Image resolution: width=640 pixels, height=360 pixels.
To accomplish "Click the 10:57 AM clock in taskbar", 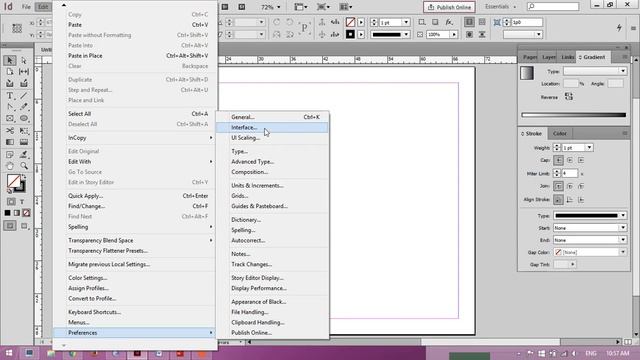I will point(617,353).
